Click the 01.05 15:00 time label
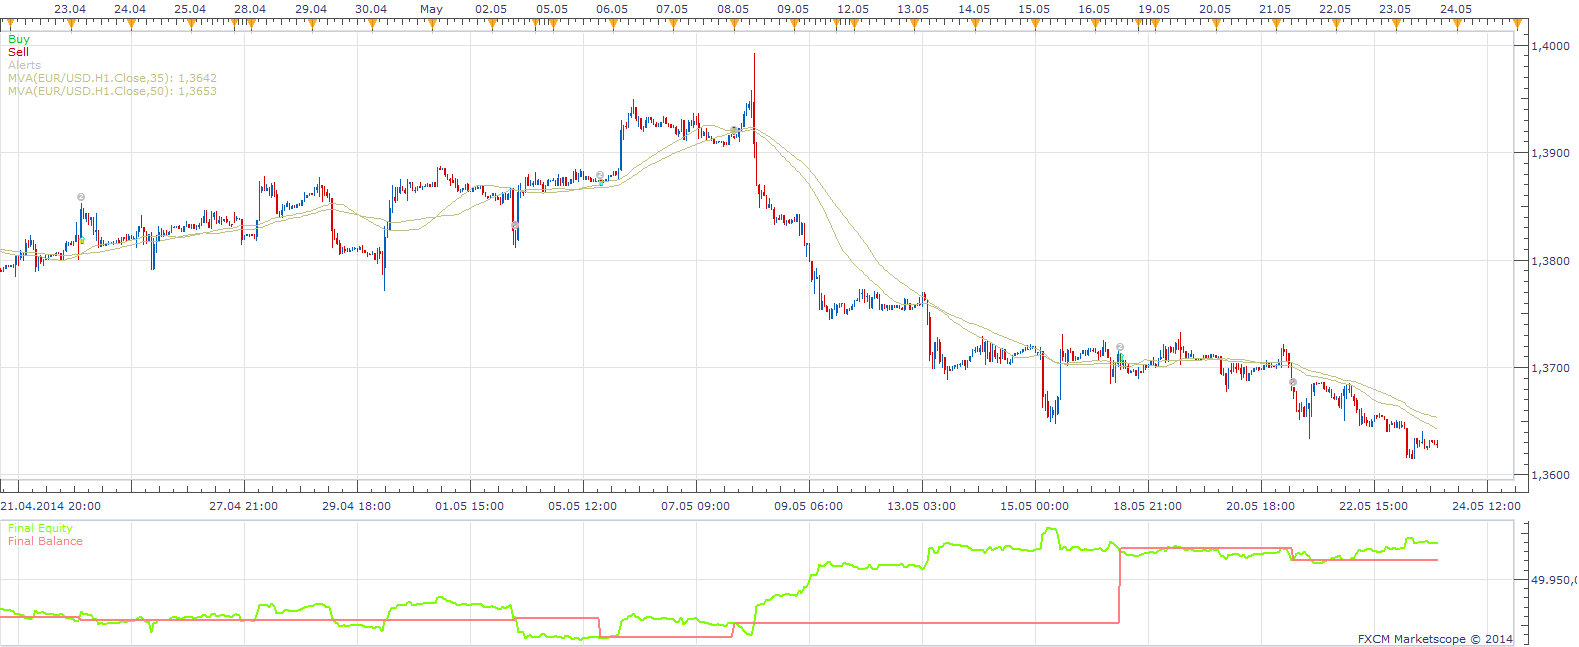This screenshot has height=647, width=1579. point(469,506)
